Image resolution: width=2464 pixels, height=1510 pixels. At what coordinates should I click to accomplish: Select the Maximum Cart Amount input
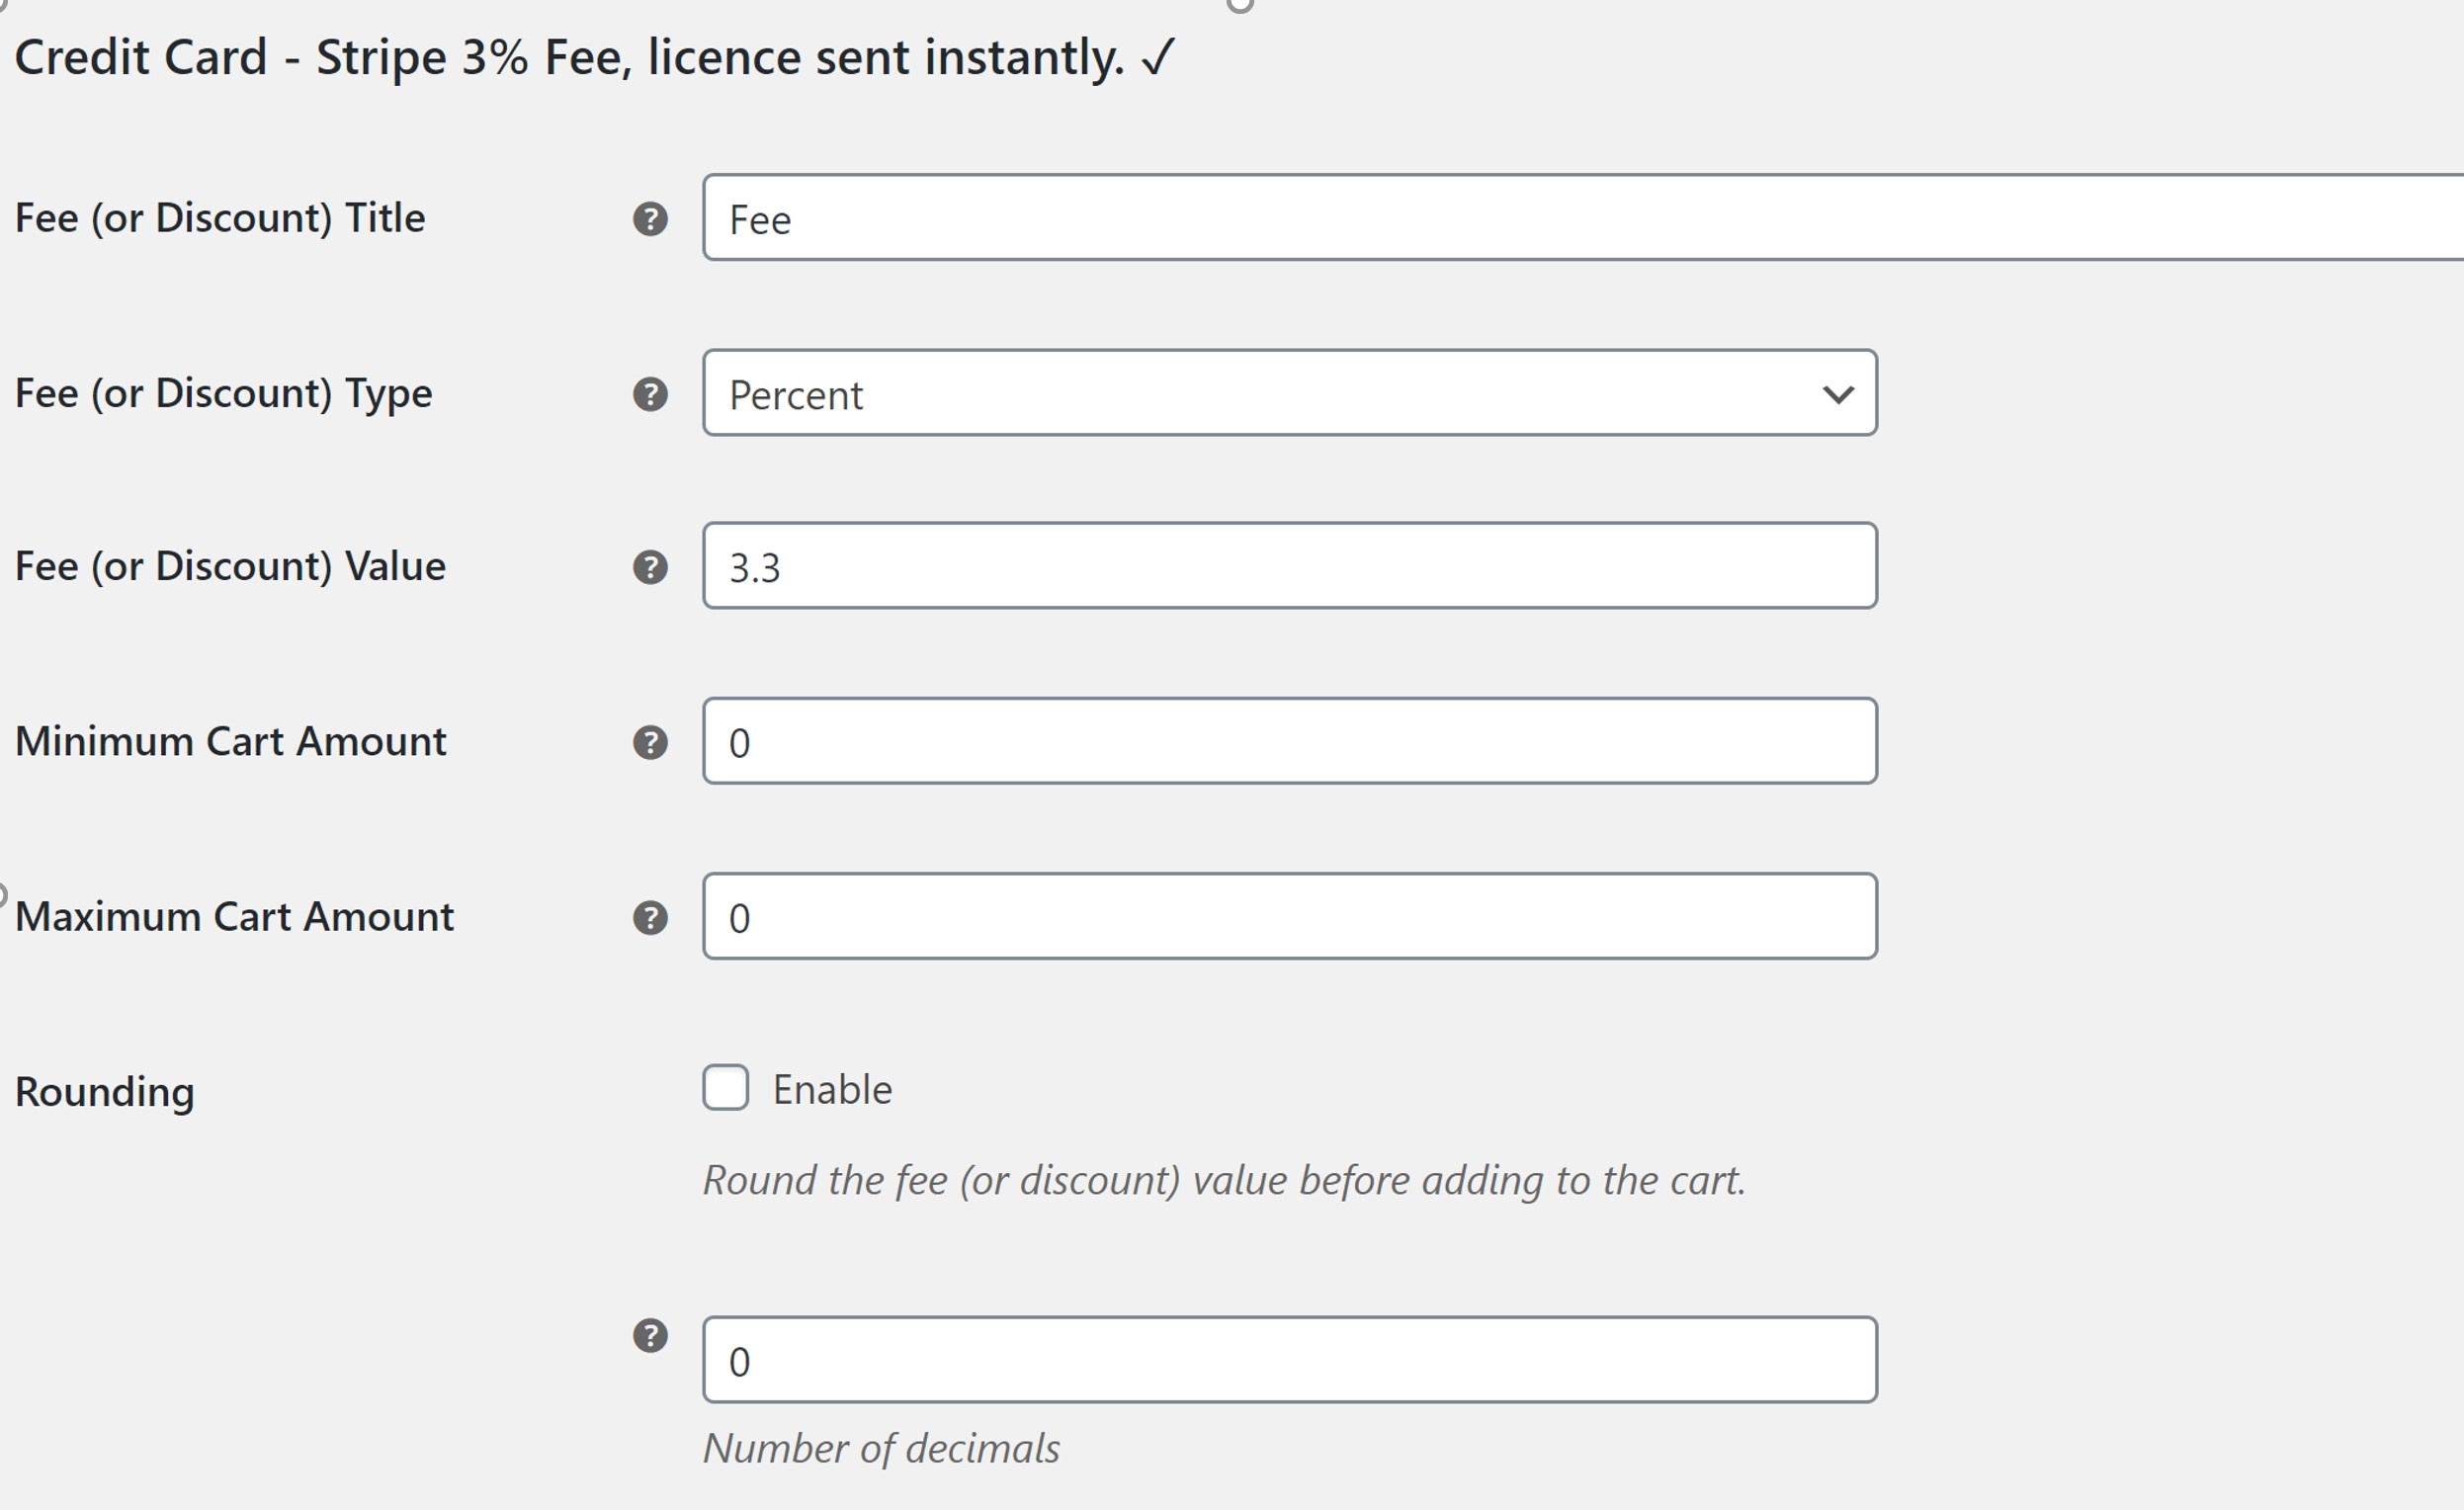(1289, 916)
